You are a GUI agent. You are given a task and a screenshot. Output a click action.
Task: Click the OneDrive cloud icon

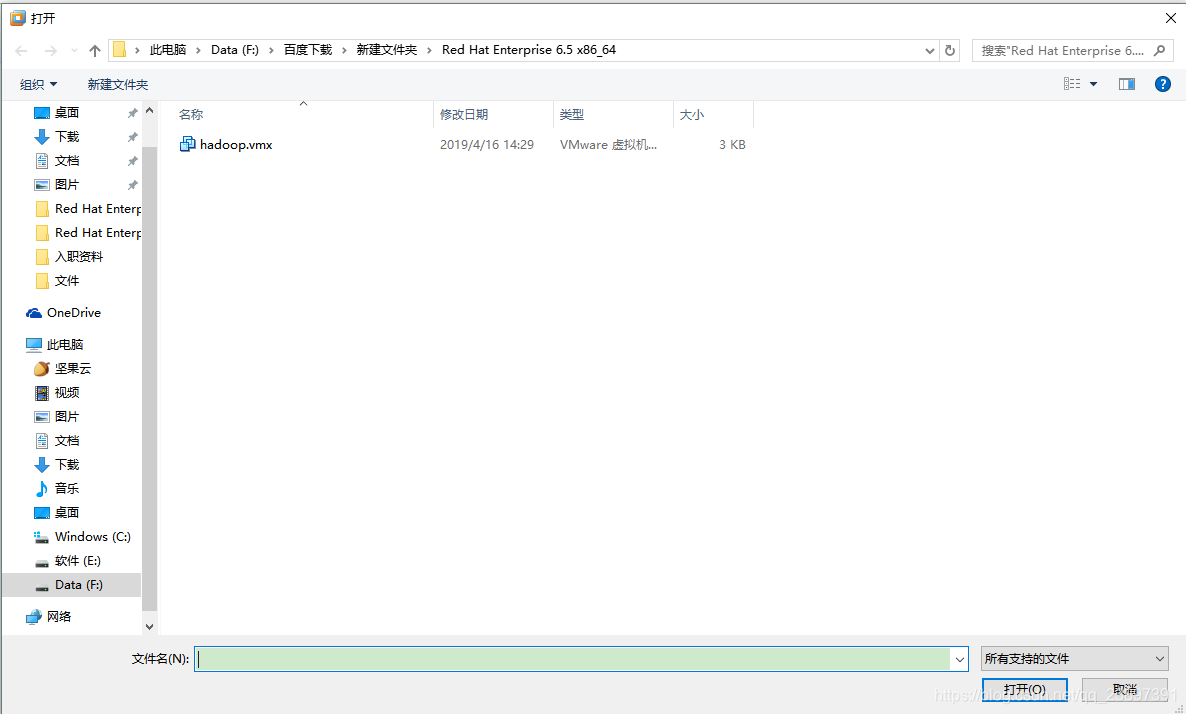(33, 313)
